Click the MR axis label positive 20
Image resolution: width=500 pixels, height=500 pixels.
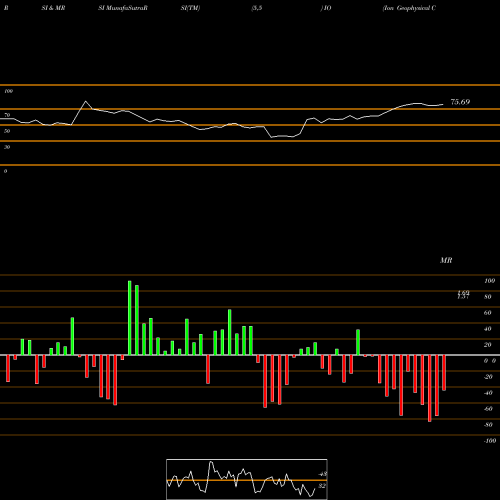click(x=487, y=345)
